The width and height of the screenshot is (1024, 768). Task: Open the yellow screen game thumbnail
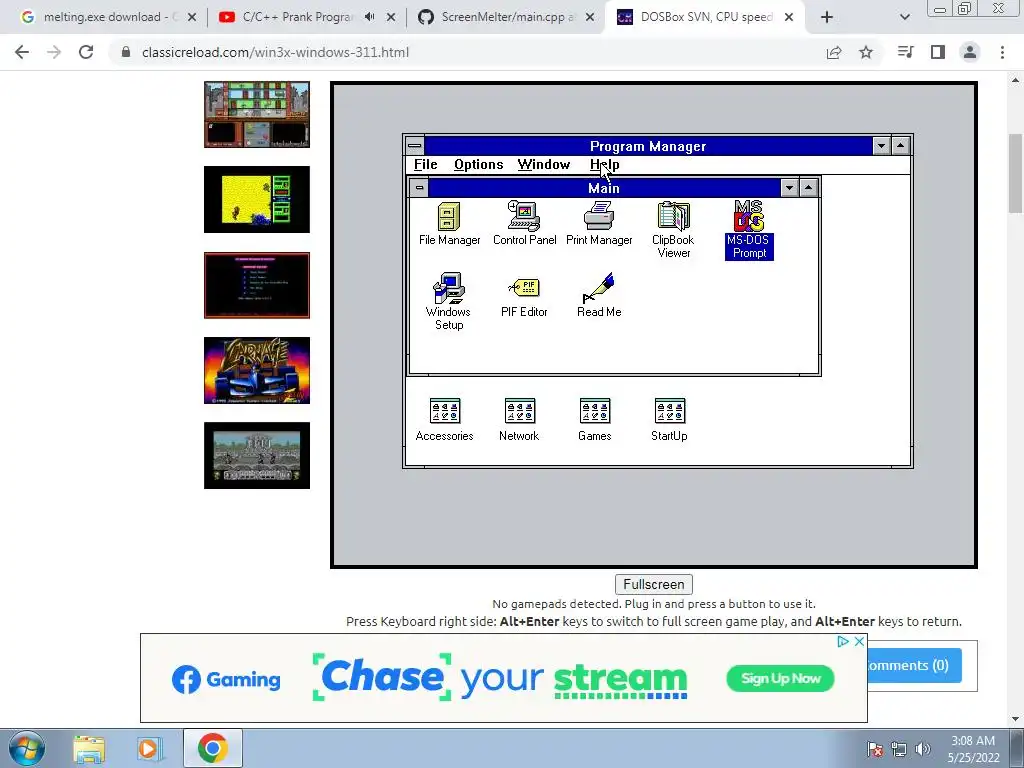point(257,199)
